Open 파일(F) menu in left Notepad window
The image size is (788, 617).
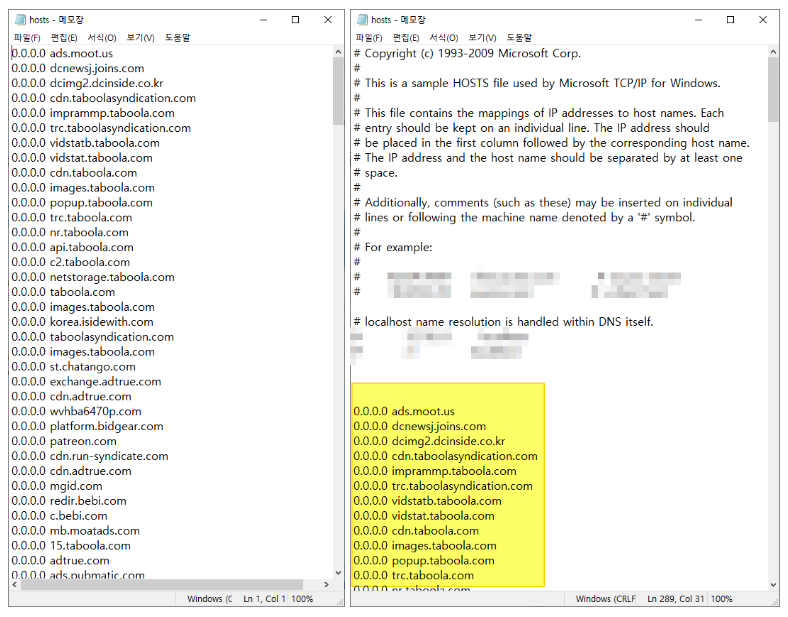tap(27, 38)
